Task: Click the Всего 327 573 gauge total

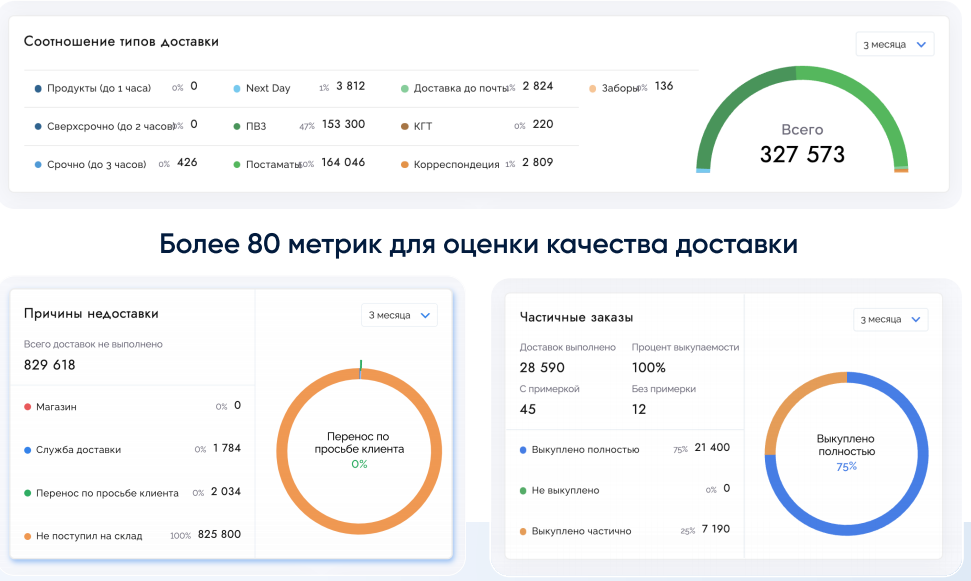Action: (802, 145)
